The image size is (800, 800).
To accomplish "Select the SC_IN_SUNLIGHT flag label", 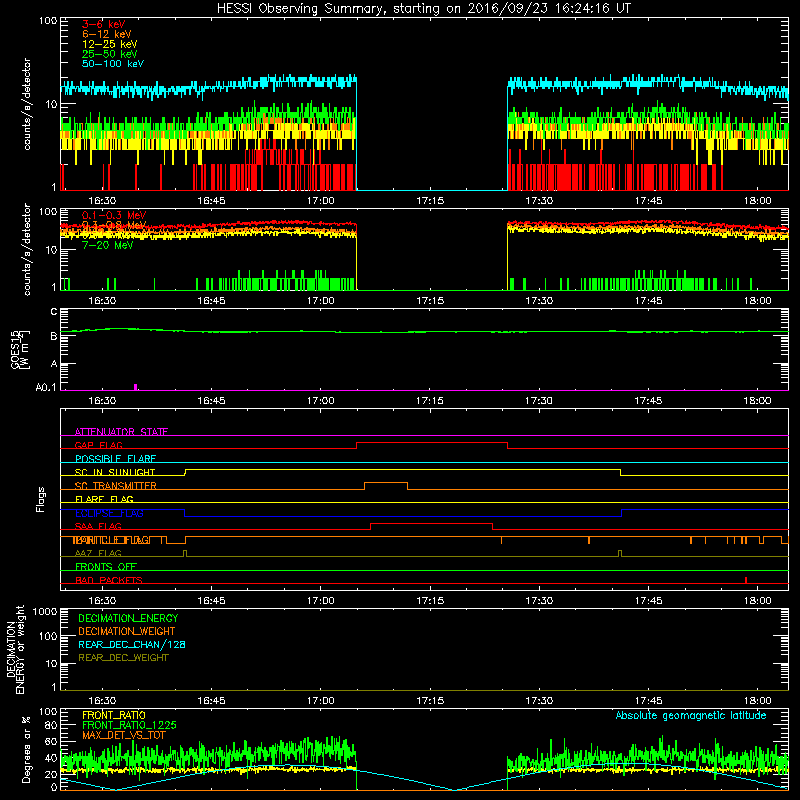I will [x=115, y=472].
